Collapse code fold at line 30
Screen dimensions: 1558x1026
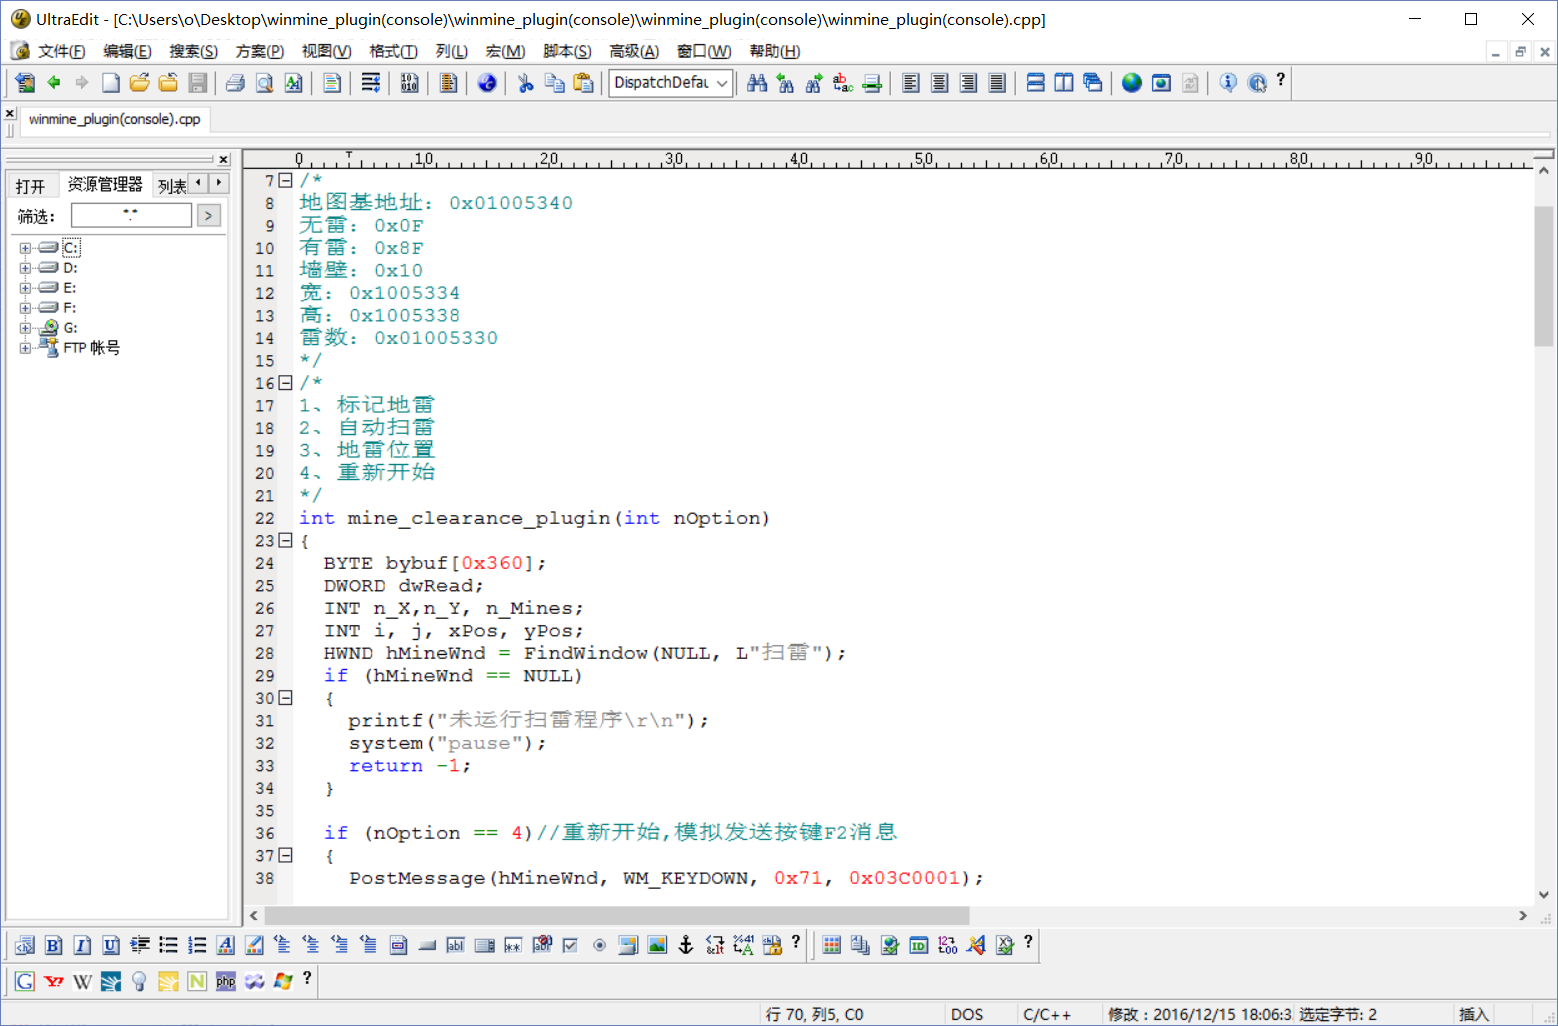pyautogui.click(x=285, y=698)
